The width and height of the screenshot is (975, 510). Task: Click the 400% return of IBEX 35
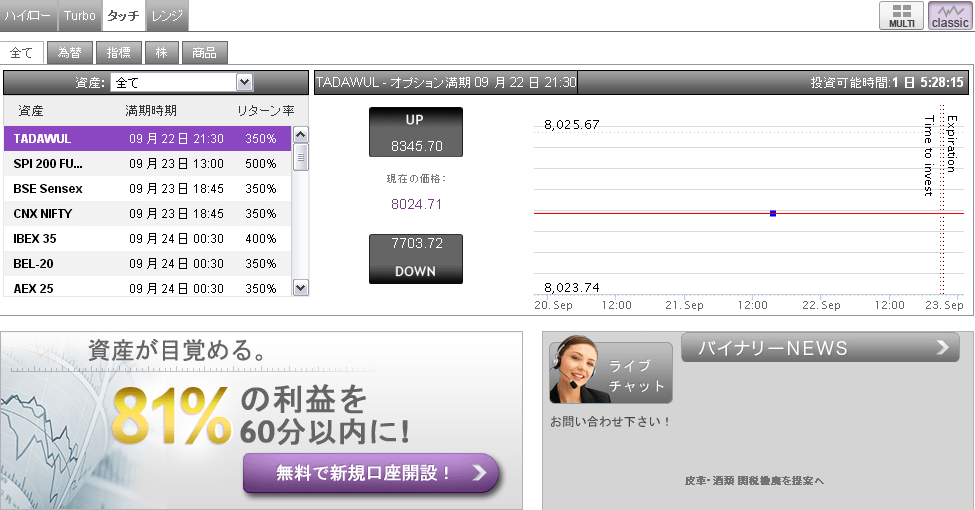point(261,238)
